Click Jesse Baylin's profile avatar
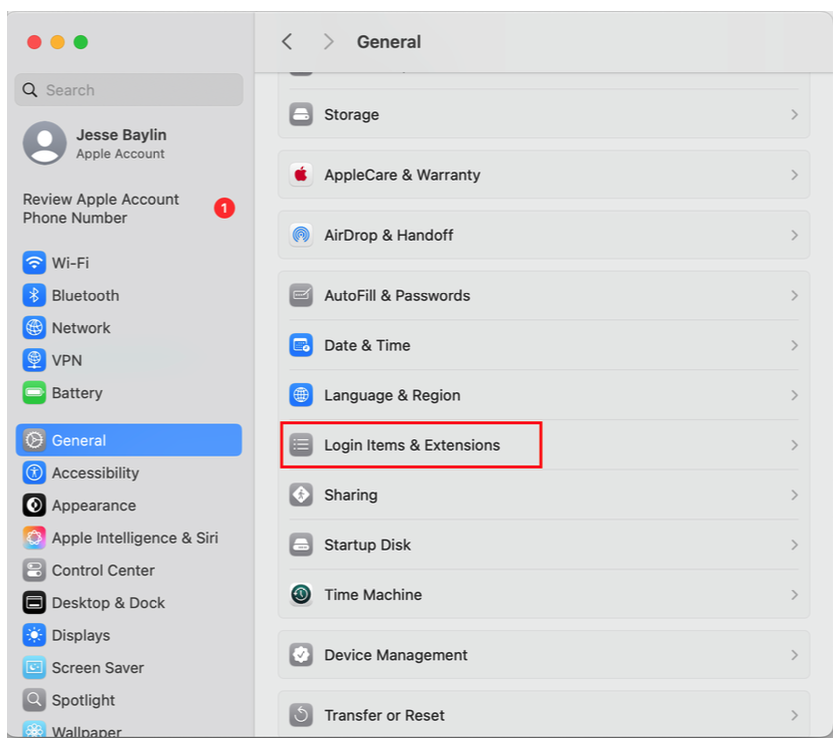The image size is (840, 748). coord(44,143)
